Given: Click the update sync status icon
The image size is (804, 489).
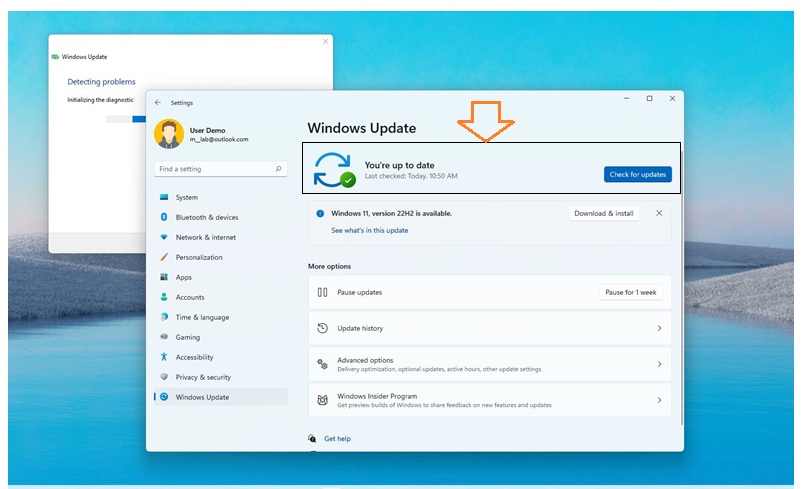Looking at the screenshot, I should (334, 170).
